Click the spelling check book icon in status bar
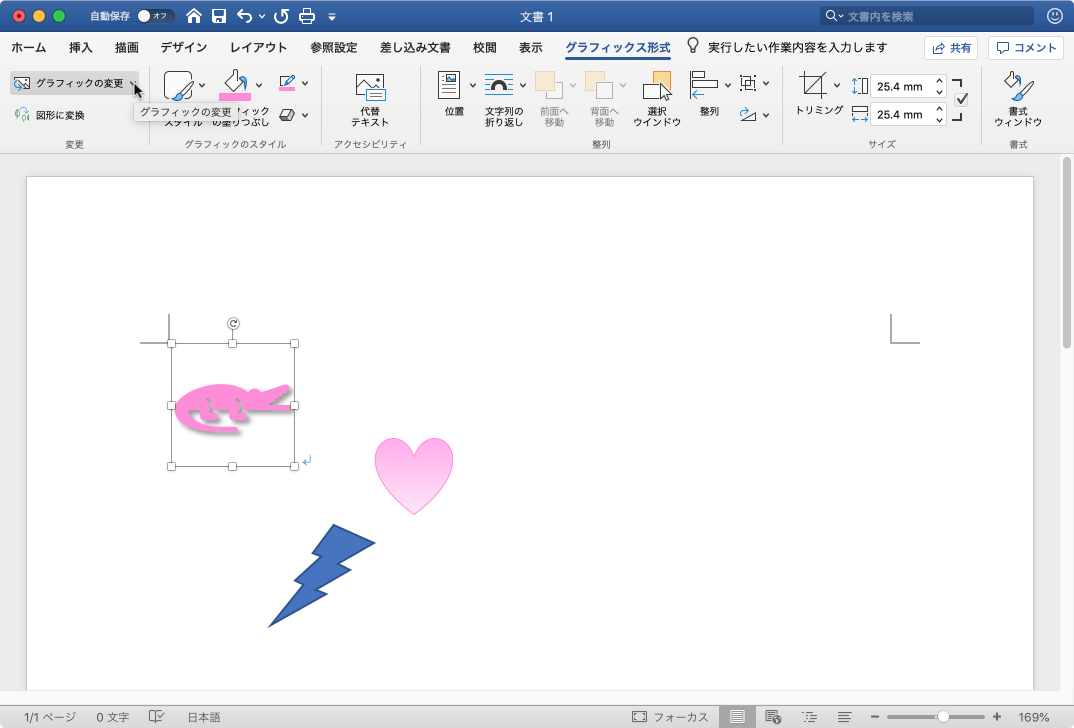Viewport: 1074px width, 728px height. (156, 716)
